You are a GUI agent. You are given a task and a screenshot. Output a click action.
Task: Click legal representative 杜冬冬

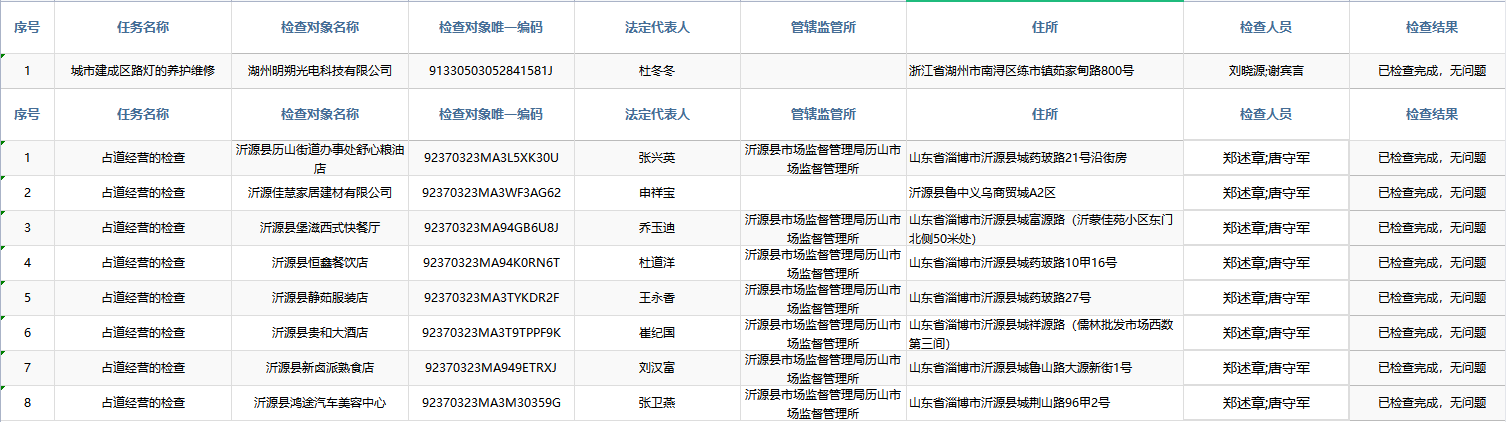(657, 71)
